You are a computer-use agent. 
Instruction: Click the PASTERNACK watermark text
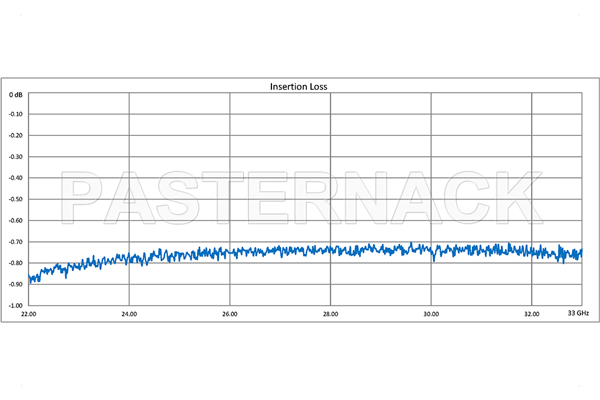299,200
